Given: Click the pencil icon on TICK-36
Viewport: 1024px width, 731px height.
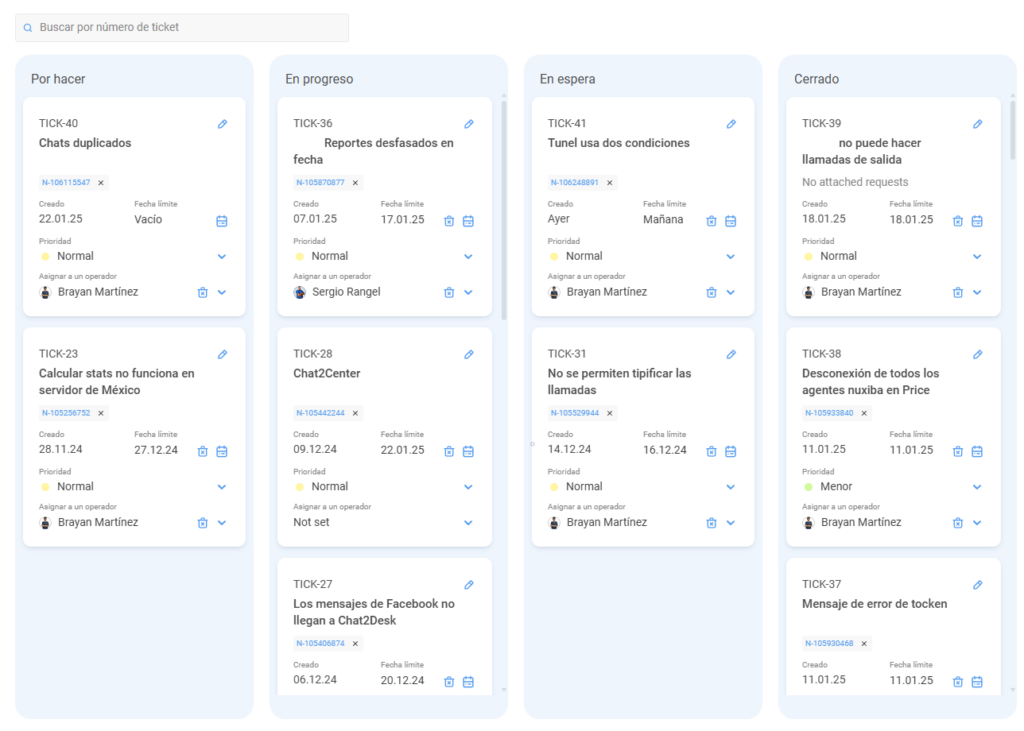Looking at the screenshot, I should point(469,123).
